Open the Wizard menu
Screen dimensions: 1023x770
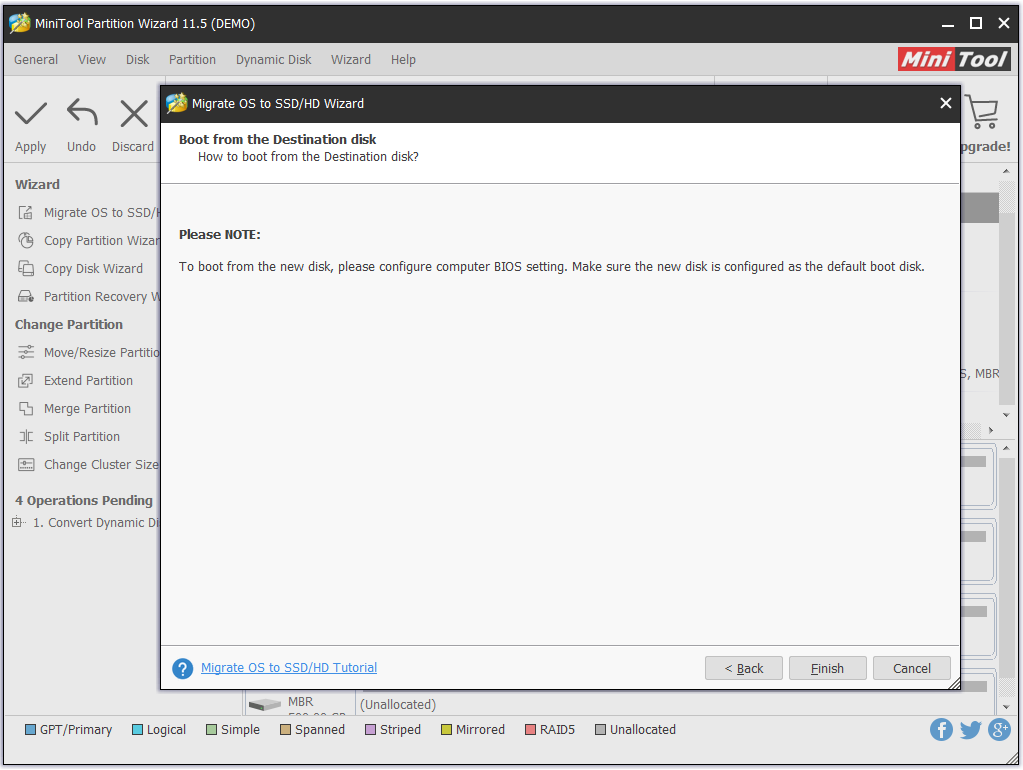tap(351, 60)
